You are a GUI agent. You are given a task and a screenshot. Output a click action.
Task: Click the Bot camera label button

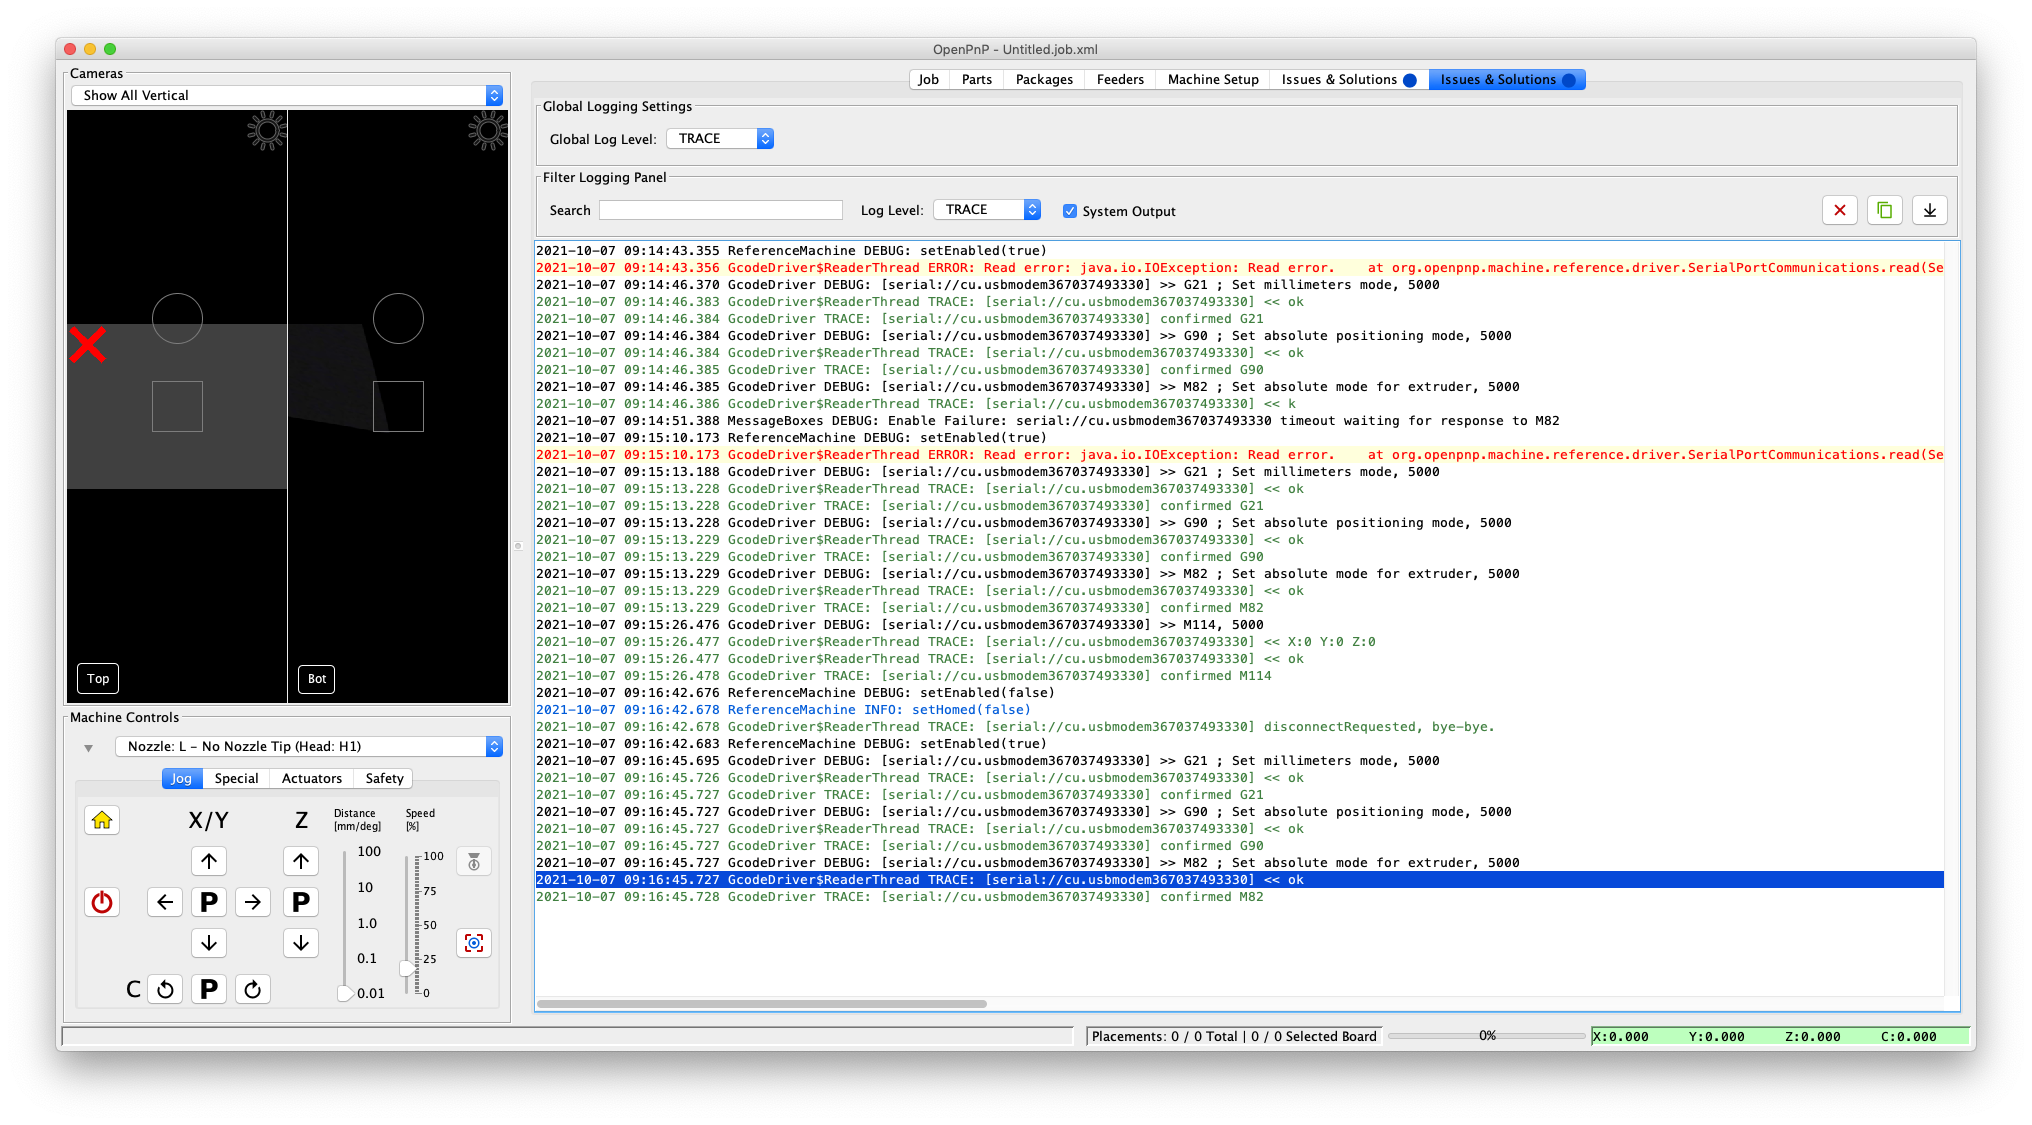[x=316, y=678]
